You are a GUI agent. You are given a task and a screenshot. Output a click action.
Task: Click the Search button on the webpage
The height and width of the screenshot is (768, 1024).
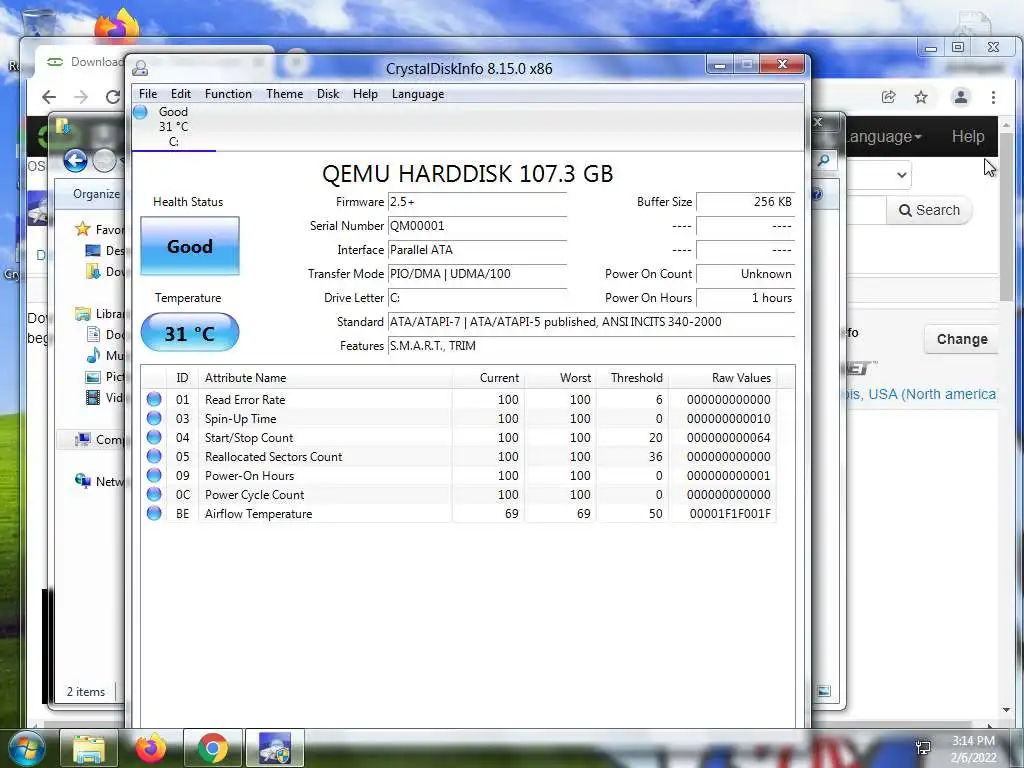click(x=929, y=210)
